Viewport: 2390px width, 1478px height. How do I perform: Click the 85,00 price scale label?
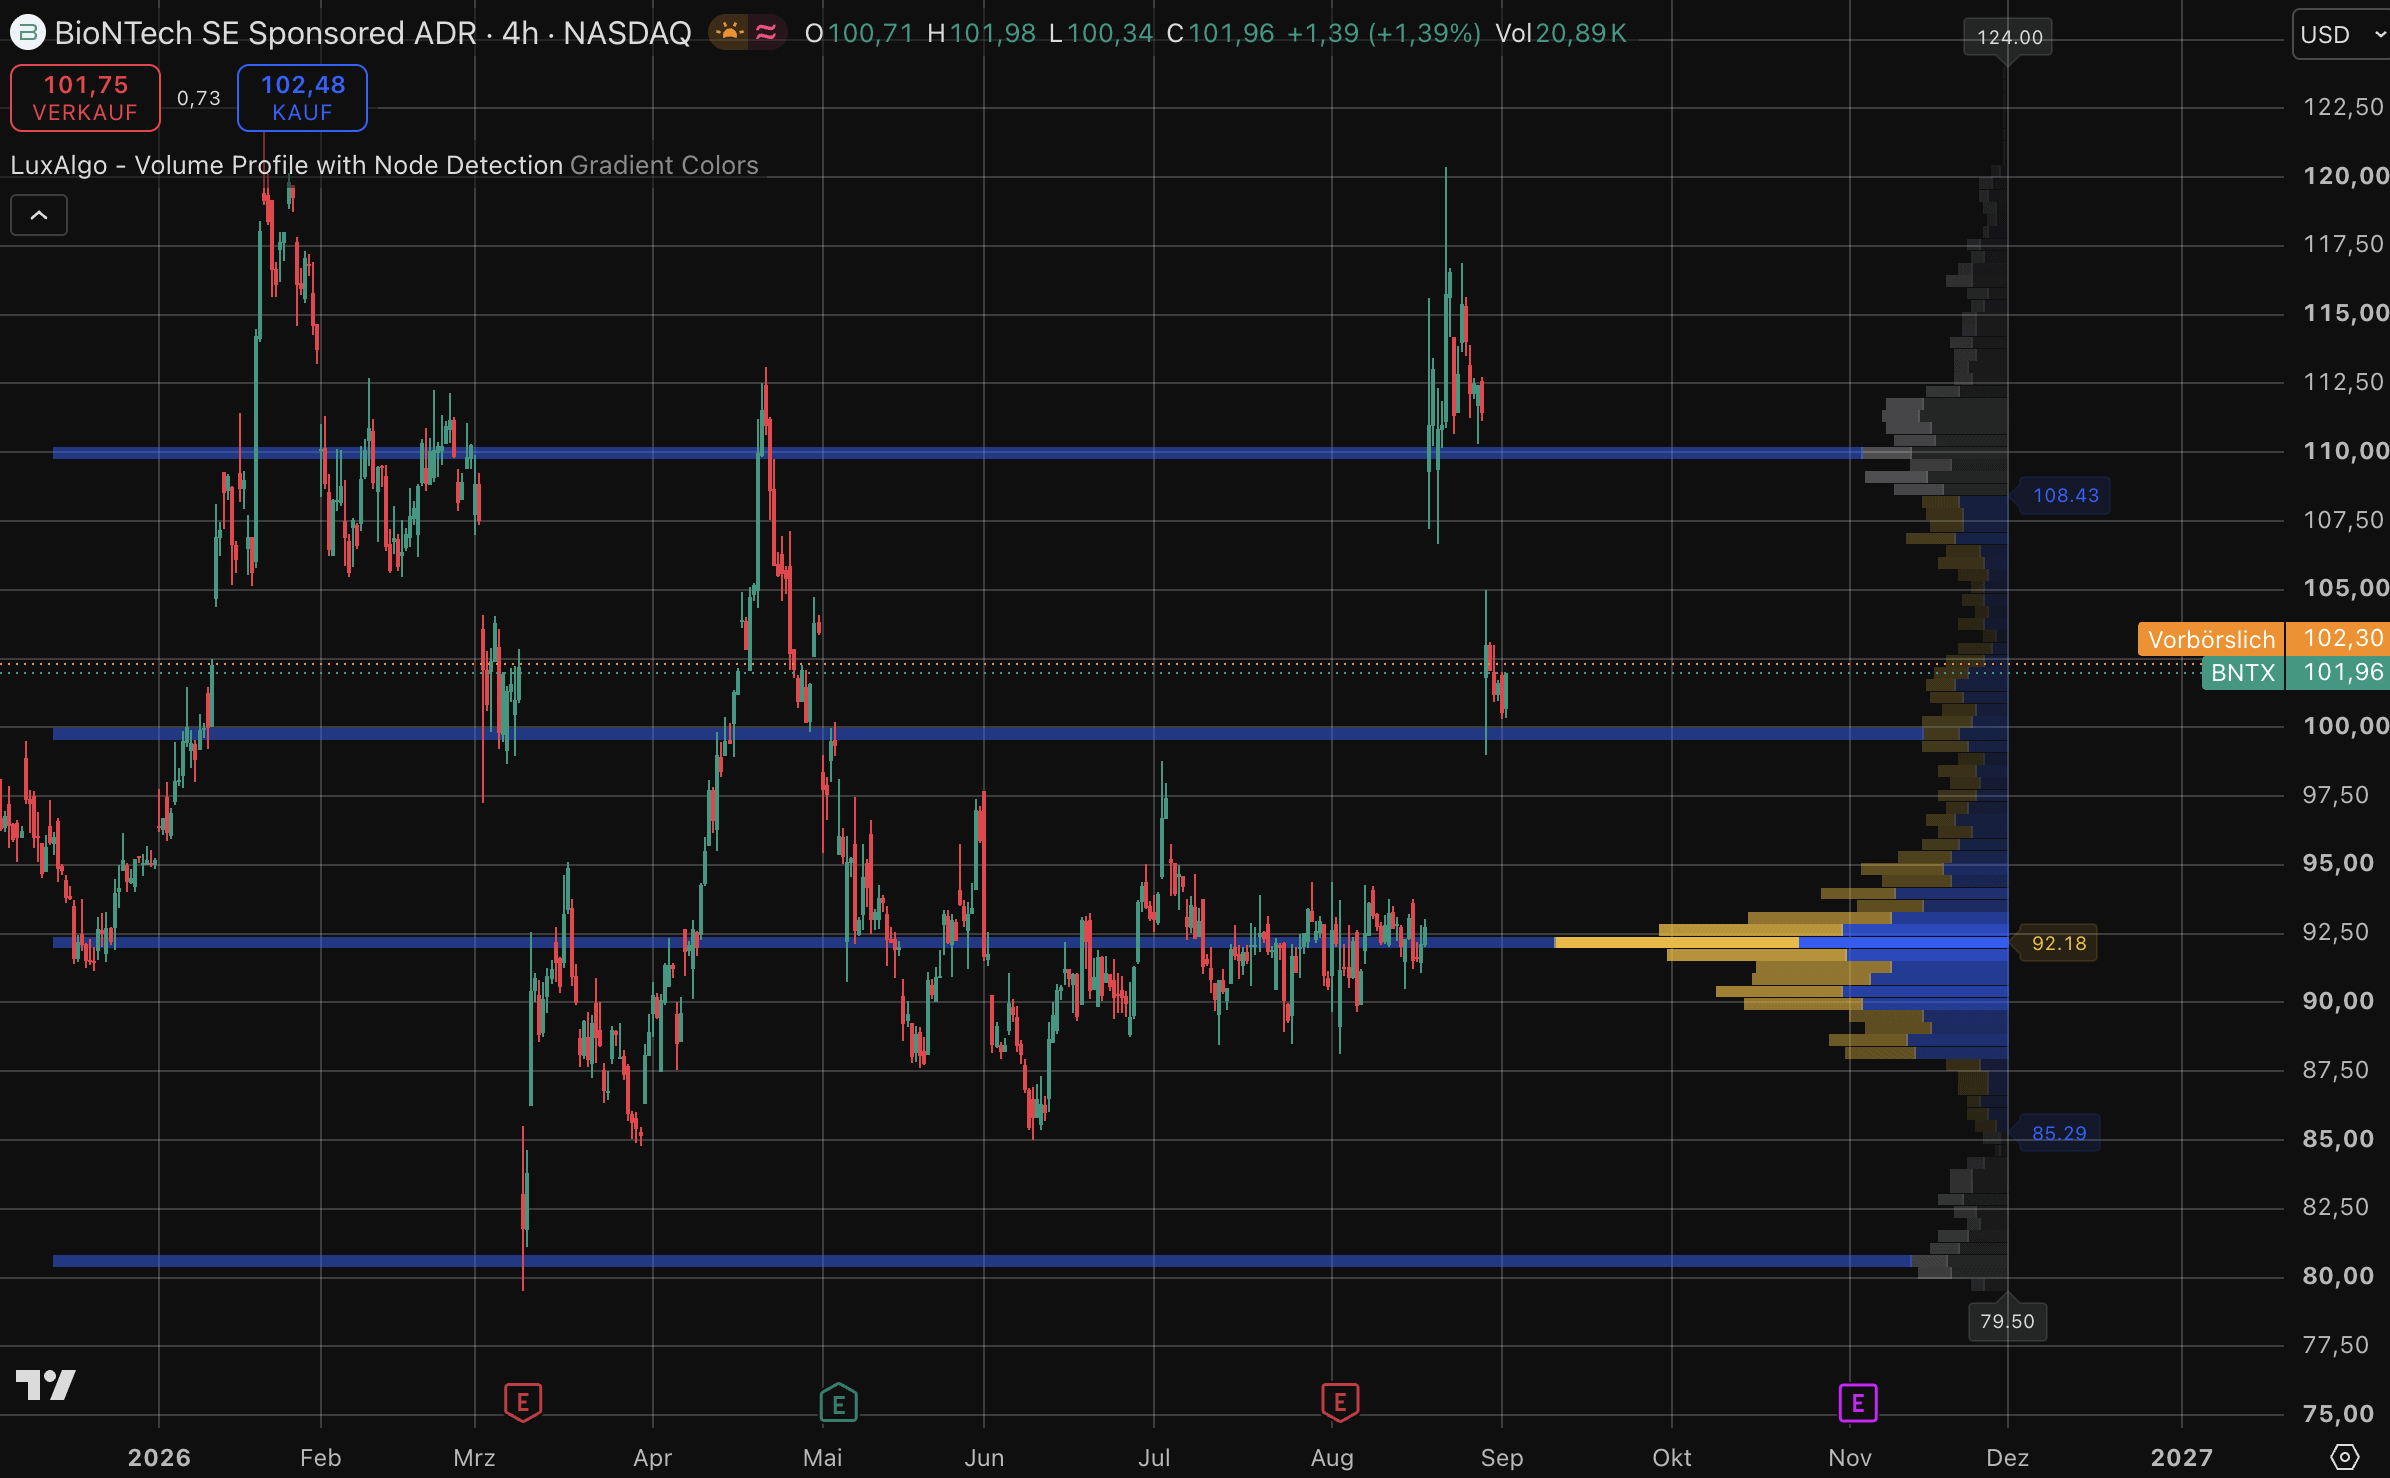tap(2337, 1139)
